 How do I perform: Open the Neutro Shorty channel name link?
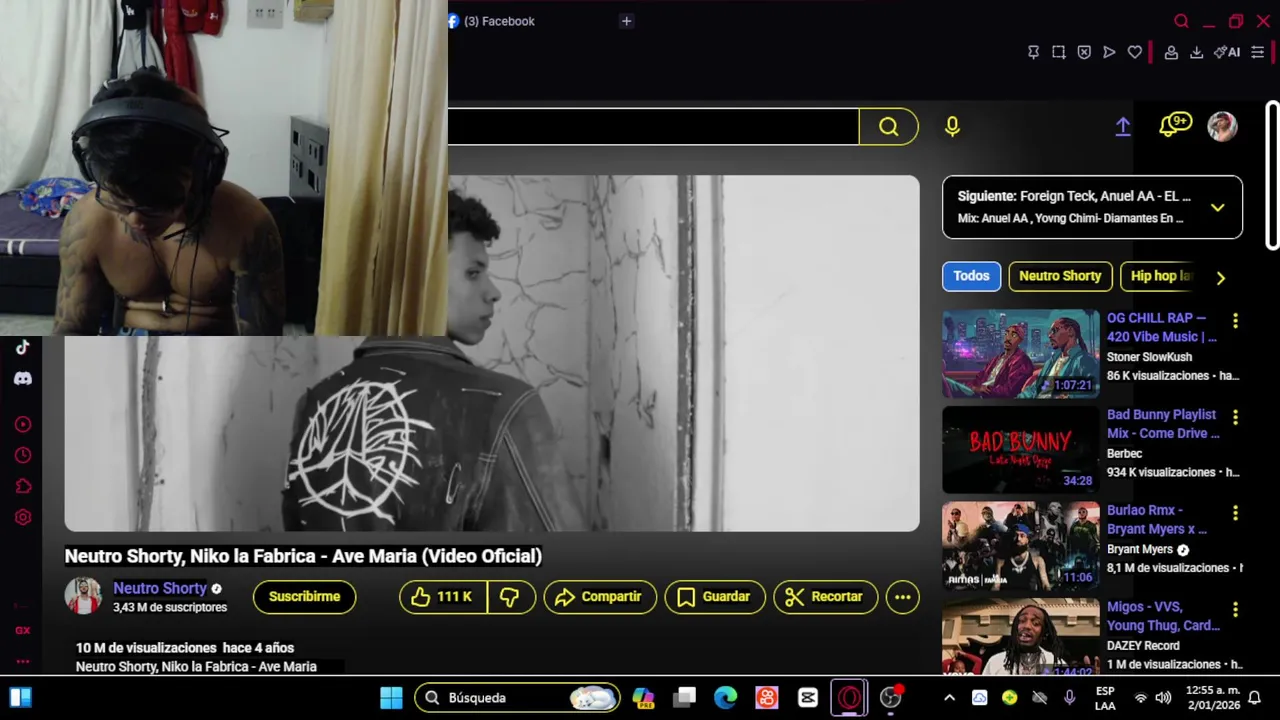tap(160, 588)
